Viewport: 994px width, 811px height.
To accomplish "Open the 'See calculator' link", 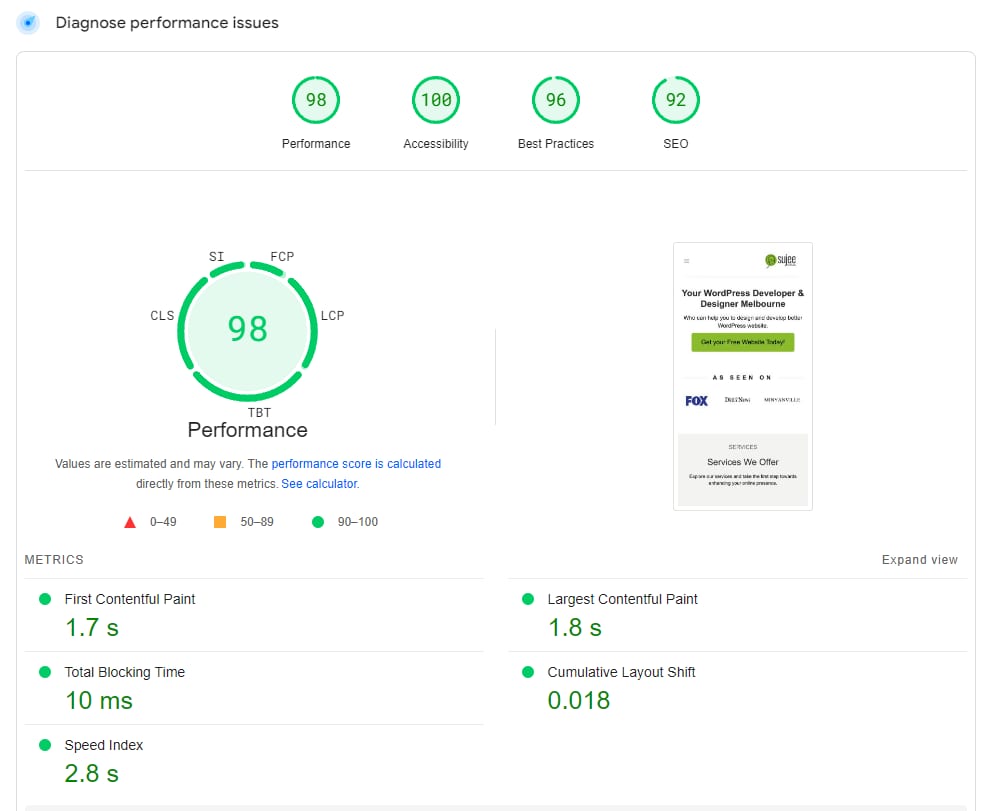I will tap(319, 484).
